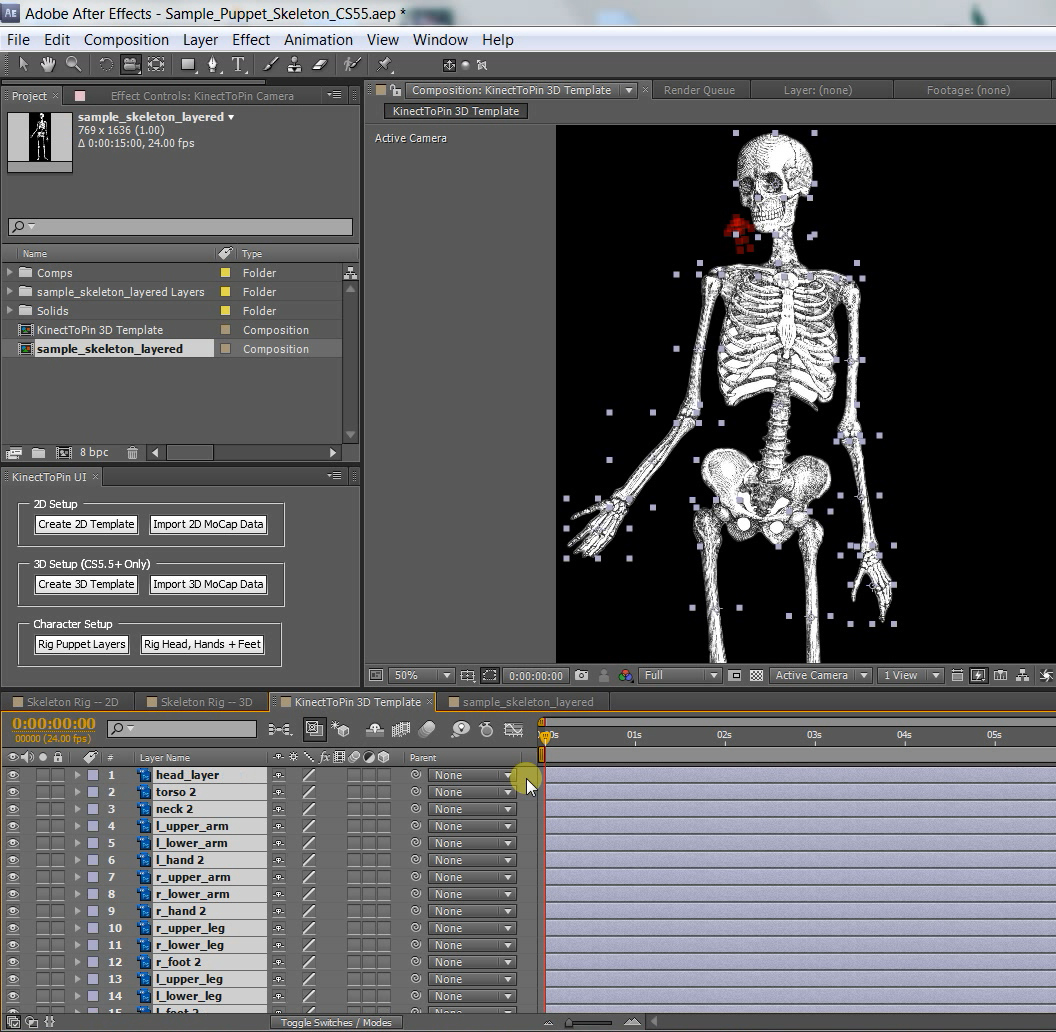The width and height of the screenshot is (1056, 1032).
Task: Click the new composition icon in Project panel
Action: click(63, 453)
